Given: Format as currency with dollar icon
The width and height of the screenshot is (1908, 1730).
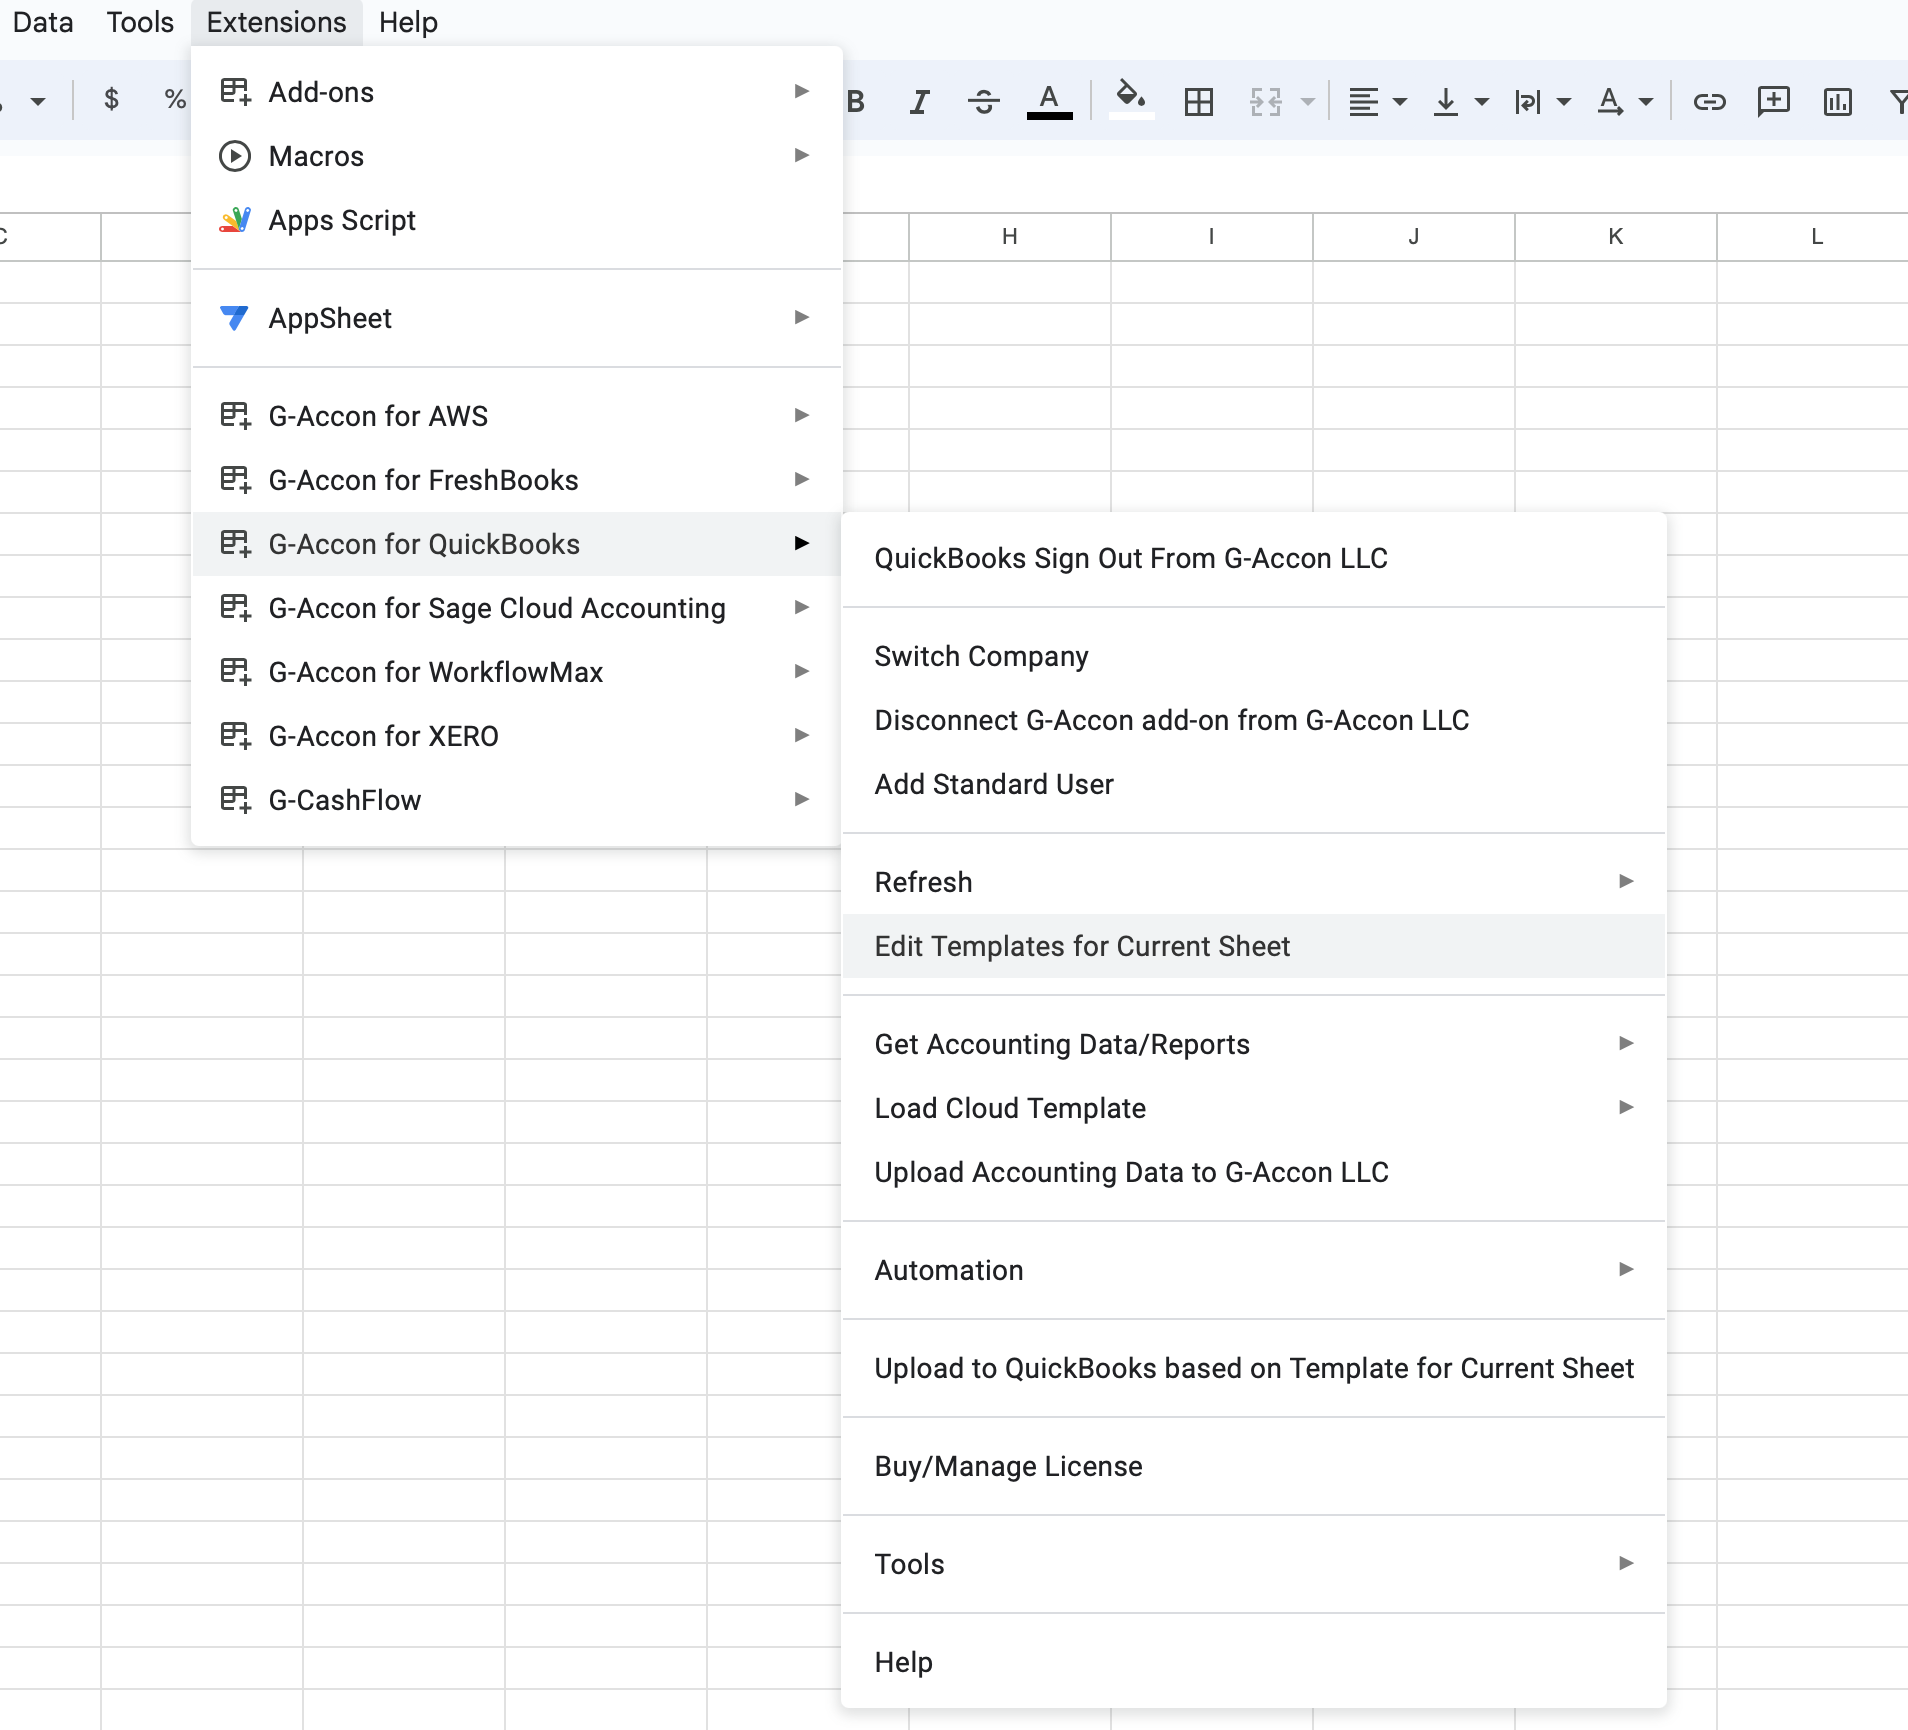Looking at the screenshot, I should click(112, 99).
